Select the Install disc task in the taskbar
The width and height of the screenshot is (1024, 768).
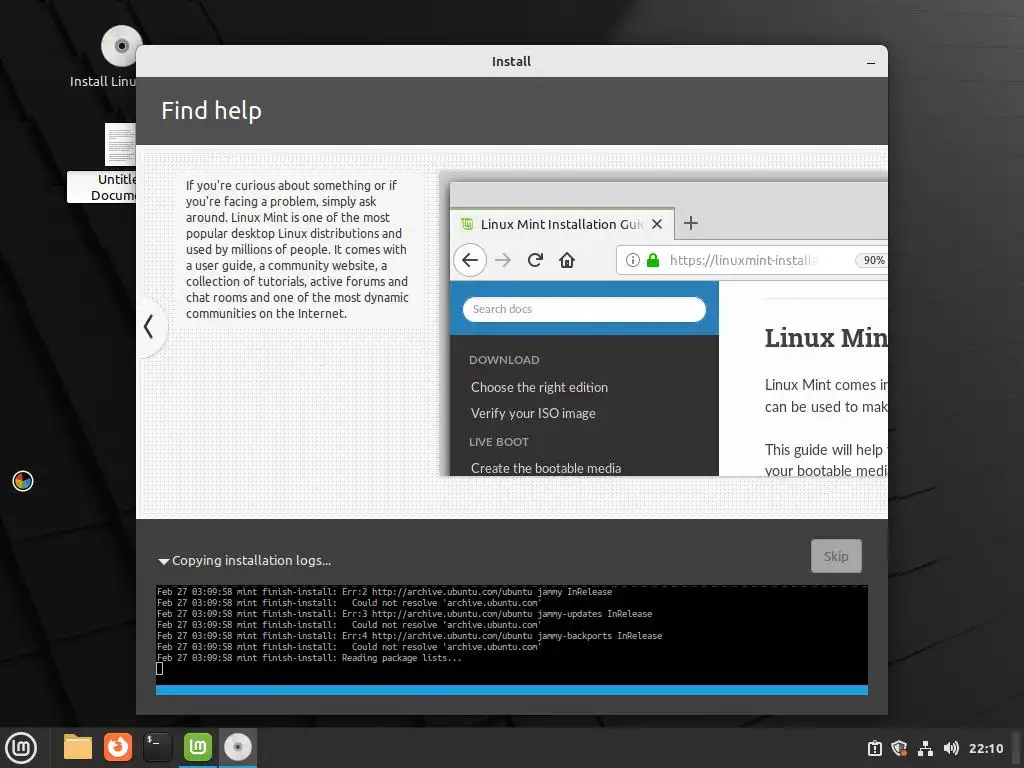point(238,747)
